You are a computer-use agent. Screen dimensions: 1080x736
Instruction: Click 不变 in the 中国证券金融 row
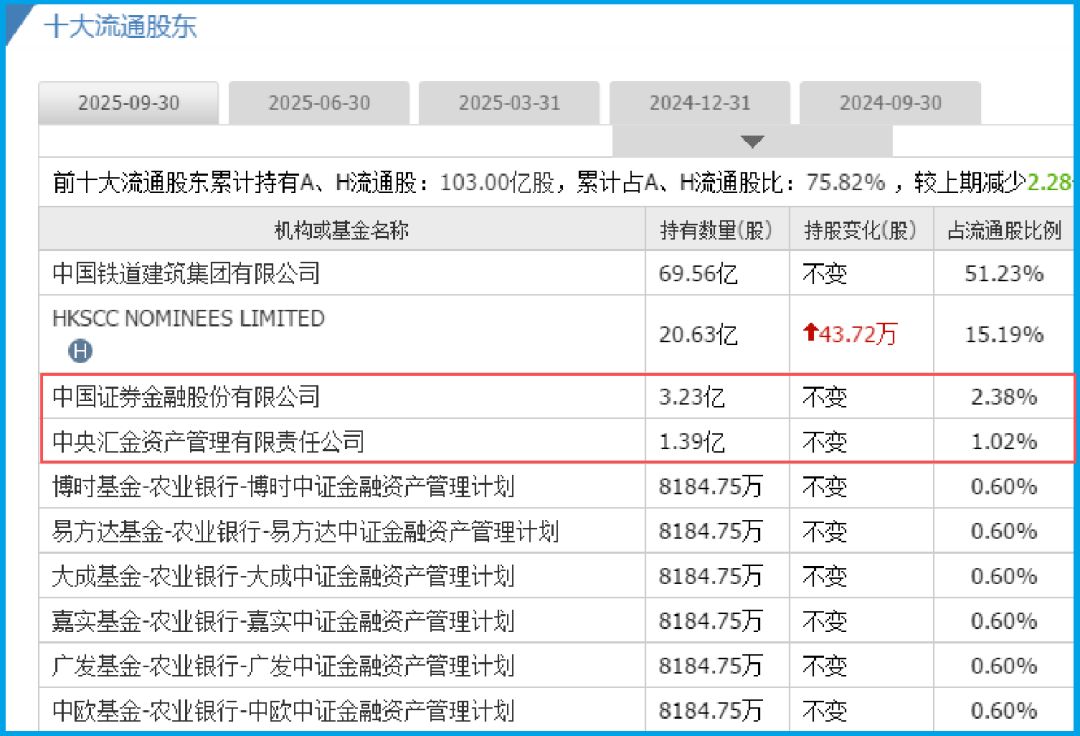pyautogui.click(x=824, y=397)
